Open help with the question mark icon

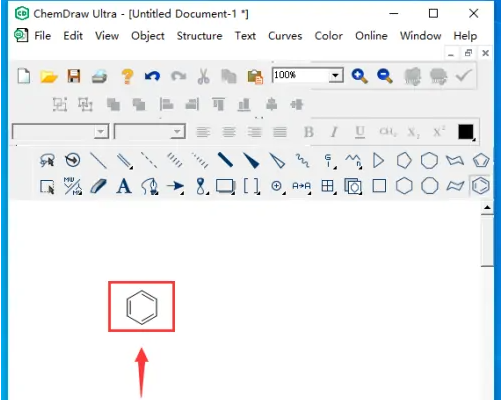pos(127,76)
